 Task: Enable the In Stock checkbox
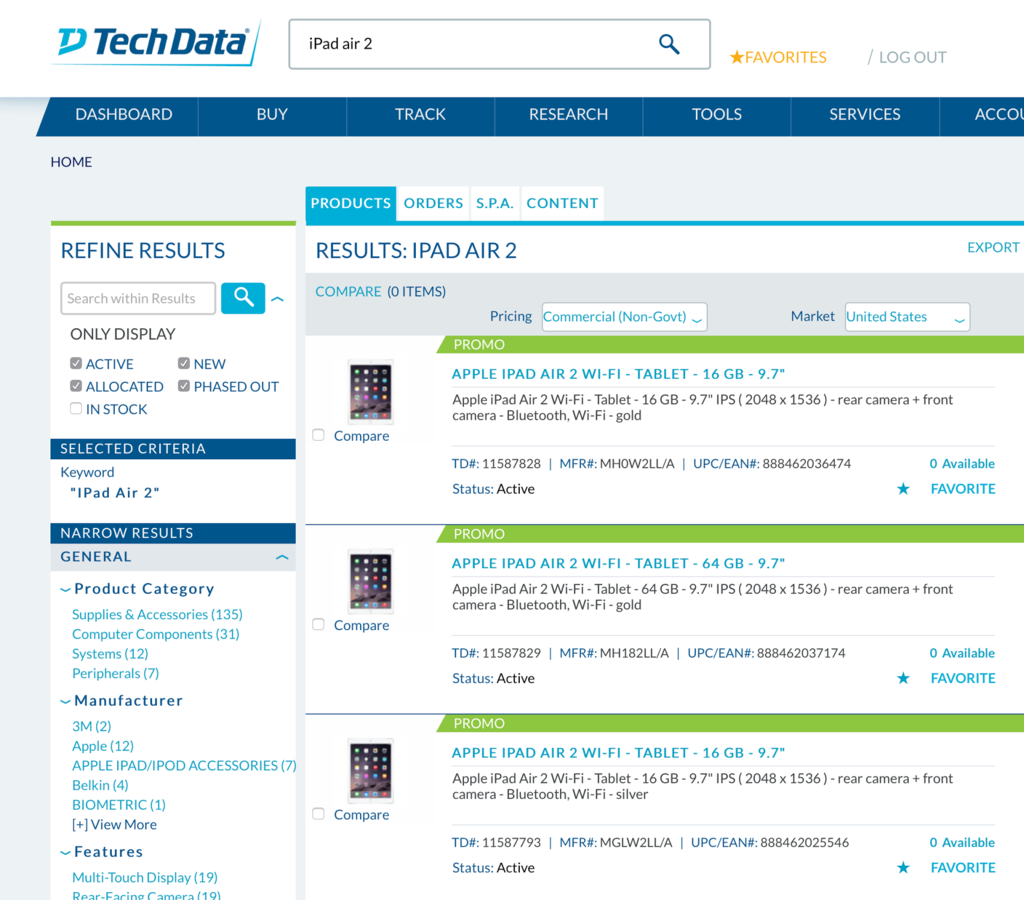[x=76, y=409]
